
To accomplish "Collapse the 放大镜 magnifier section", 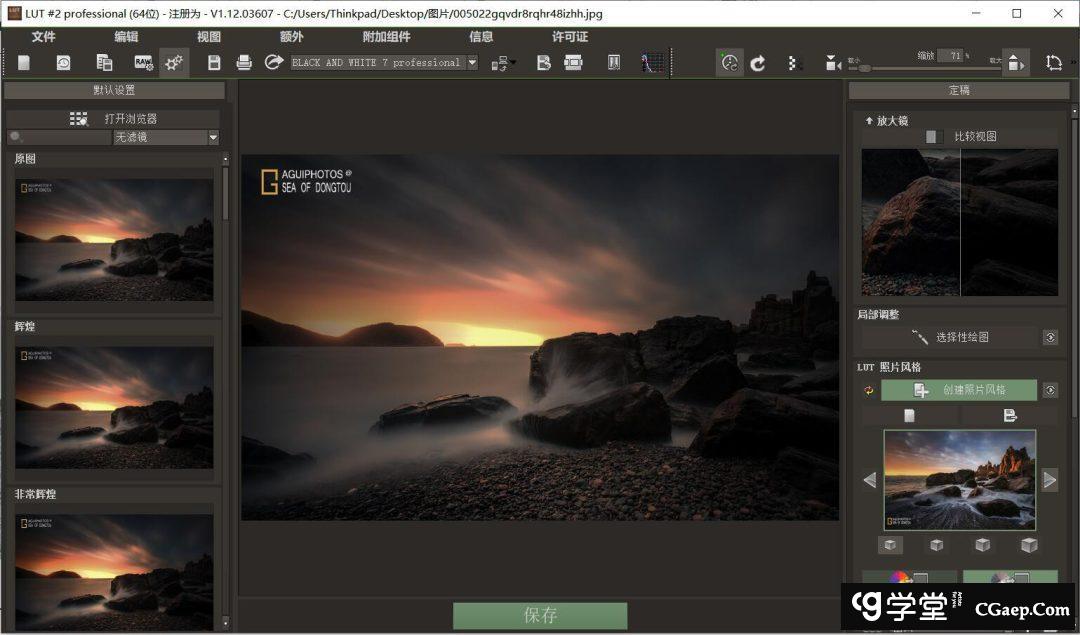I will click(869, 121).
